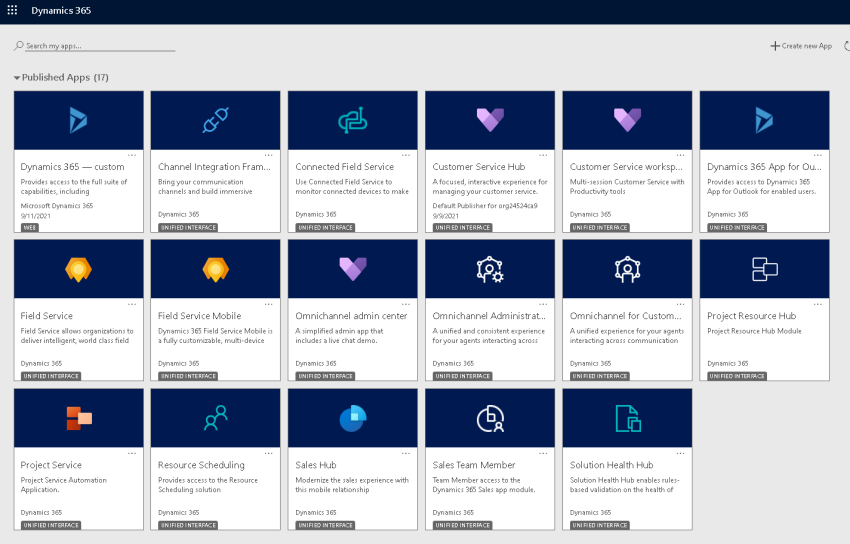850x544 pixels.
Task: Click the Customer Service Hub heart icon
Action: tap(490, 120)
